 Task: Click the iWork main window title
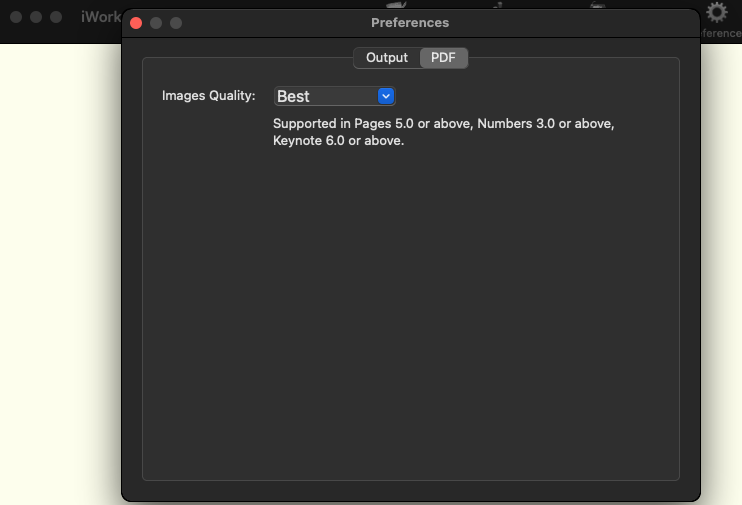click(100, 17)
